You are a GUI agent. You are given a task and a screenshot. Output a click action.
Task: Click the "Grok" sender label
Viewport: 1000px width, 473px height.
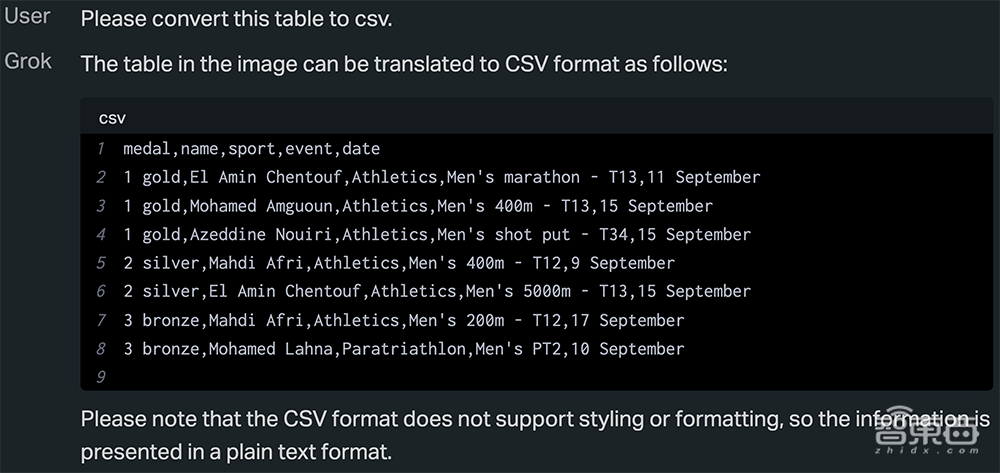(x=29, y=62)
